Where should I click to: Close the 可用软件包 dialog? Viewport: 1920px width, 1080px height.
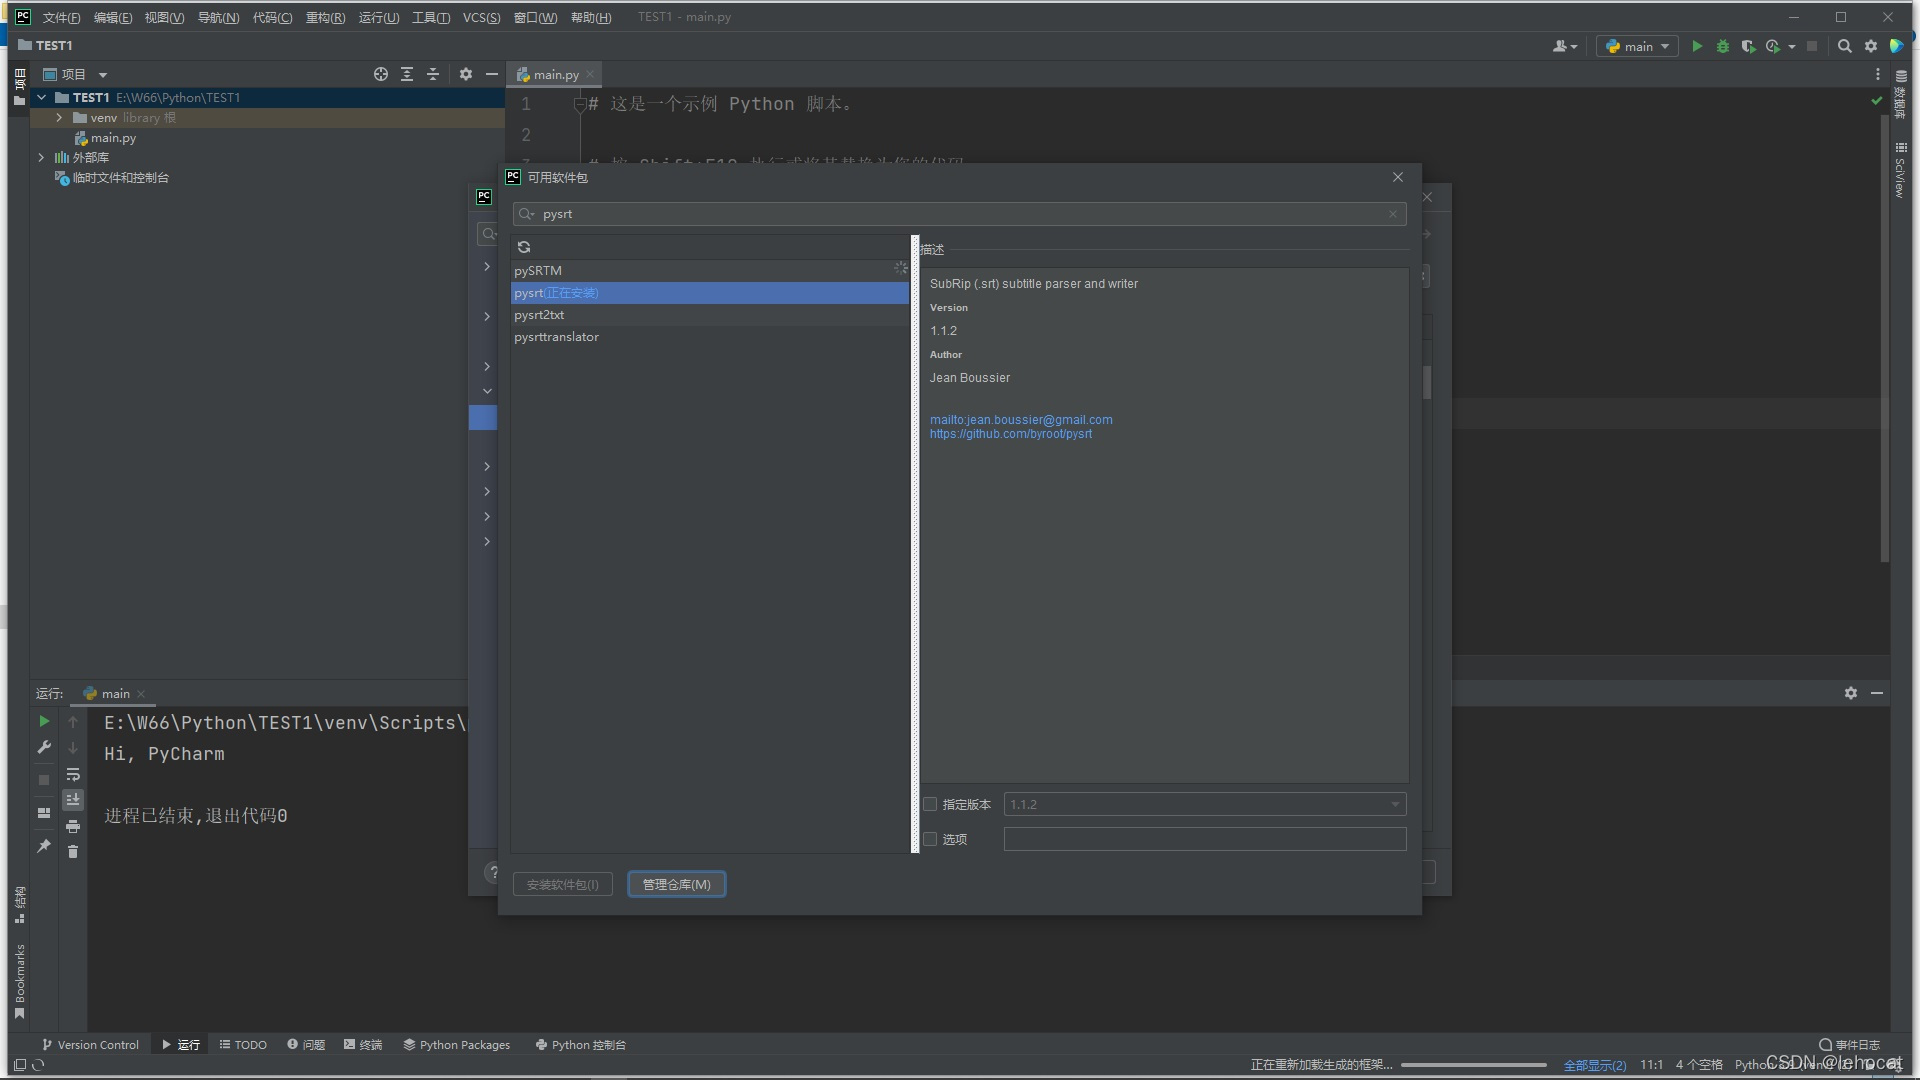coord(1398,177)
